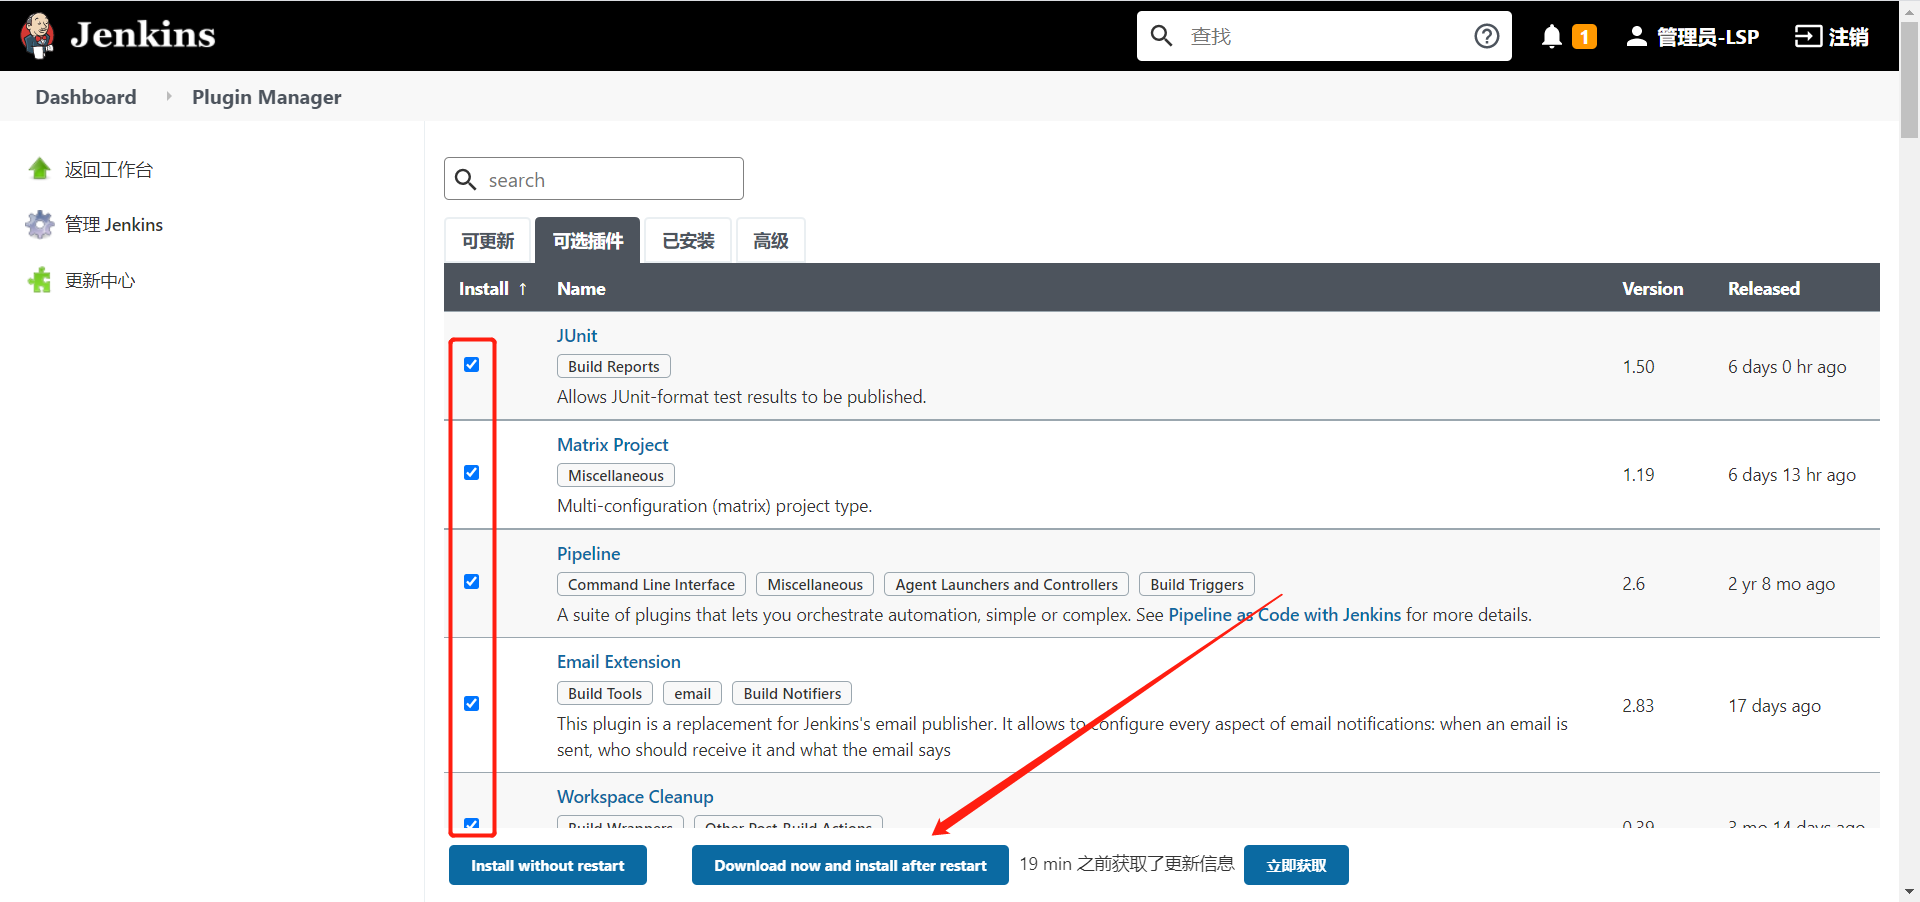Sort by the Version column header
The height and width of the screenshot is (902, 1920).
pyautogui.click(x=1652, y=288)
